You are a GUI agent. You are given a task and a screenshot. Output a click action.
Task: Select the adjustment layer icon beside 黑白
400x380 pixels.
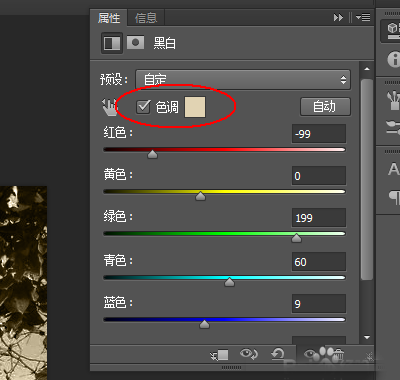(x=112, y=43)
